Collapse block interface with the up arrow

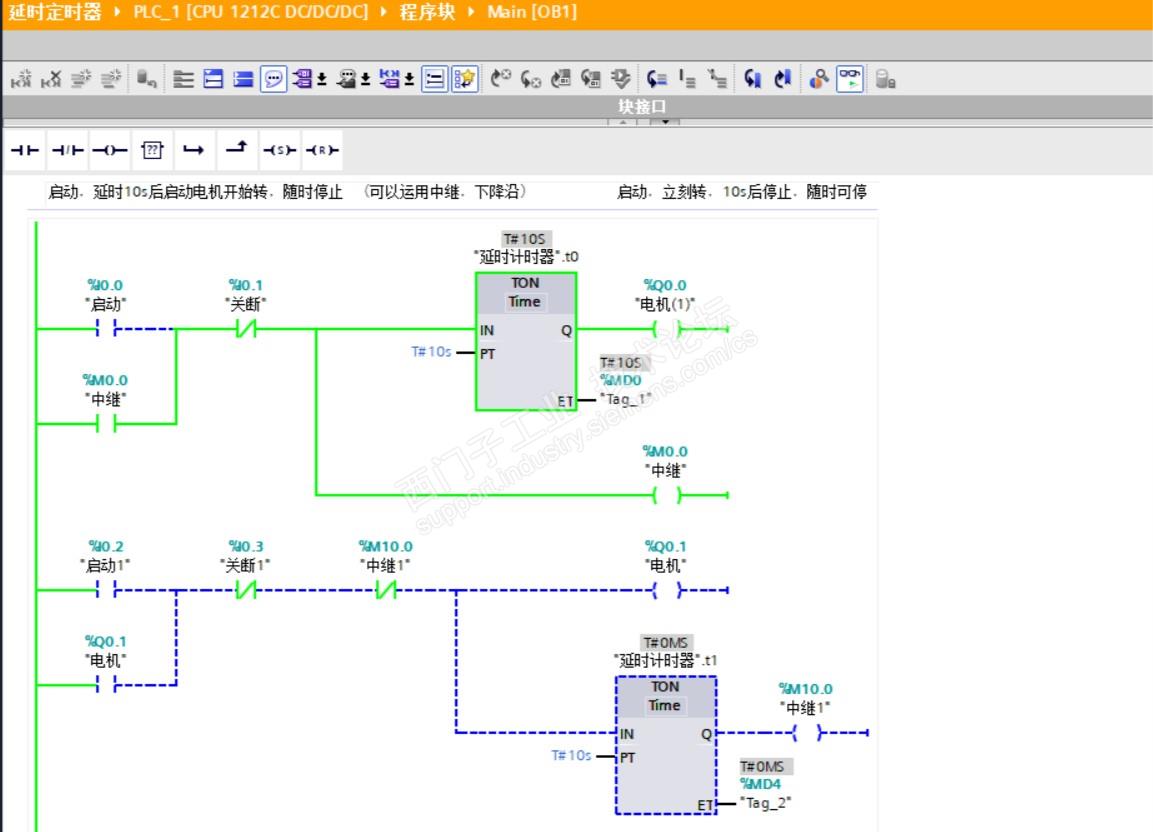(x=623, y=121)
